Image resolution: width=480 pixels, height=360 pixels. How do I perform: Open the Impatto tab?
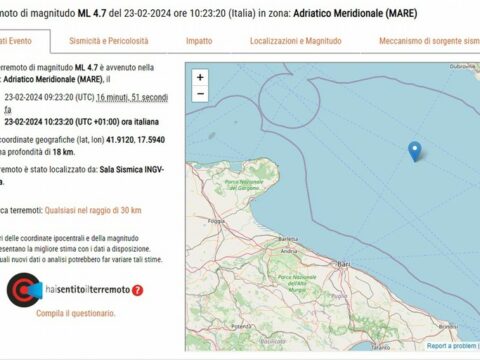[x=199, y=41]
